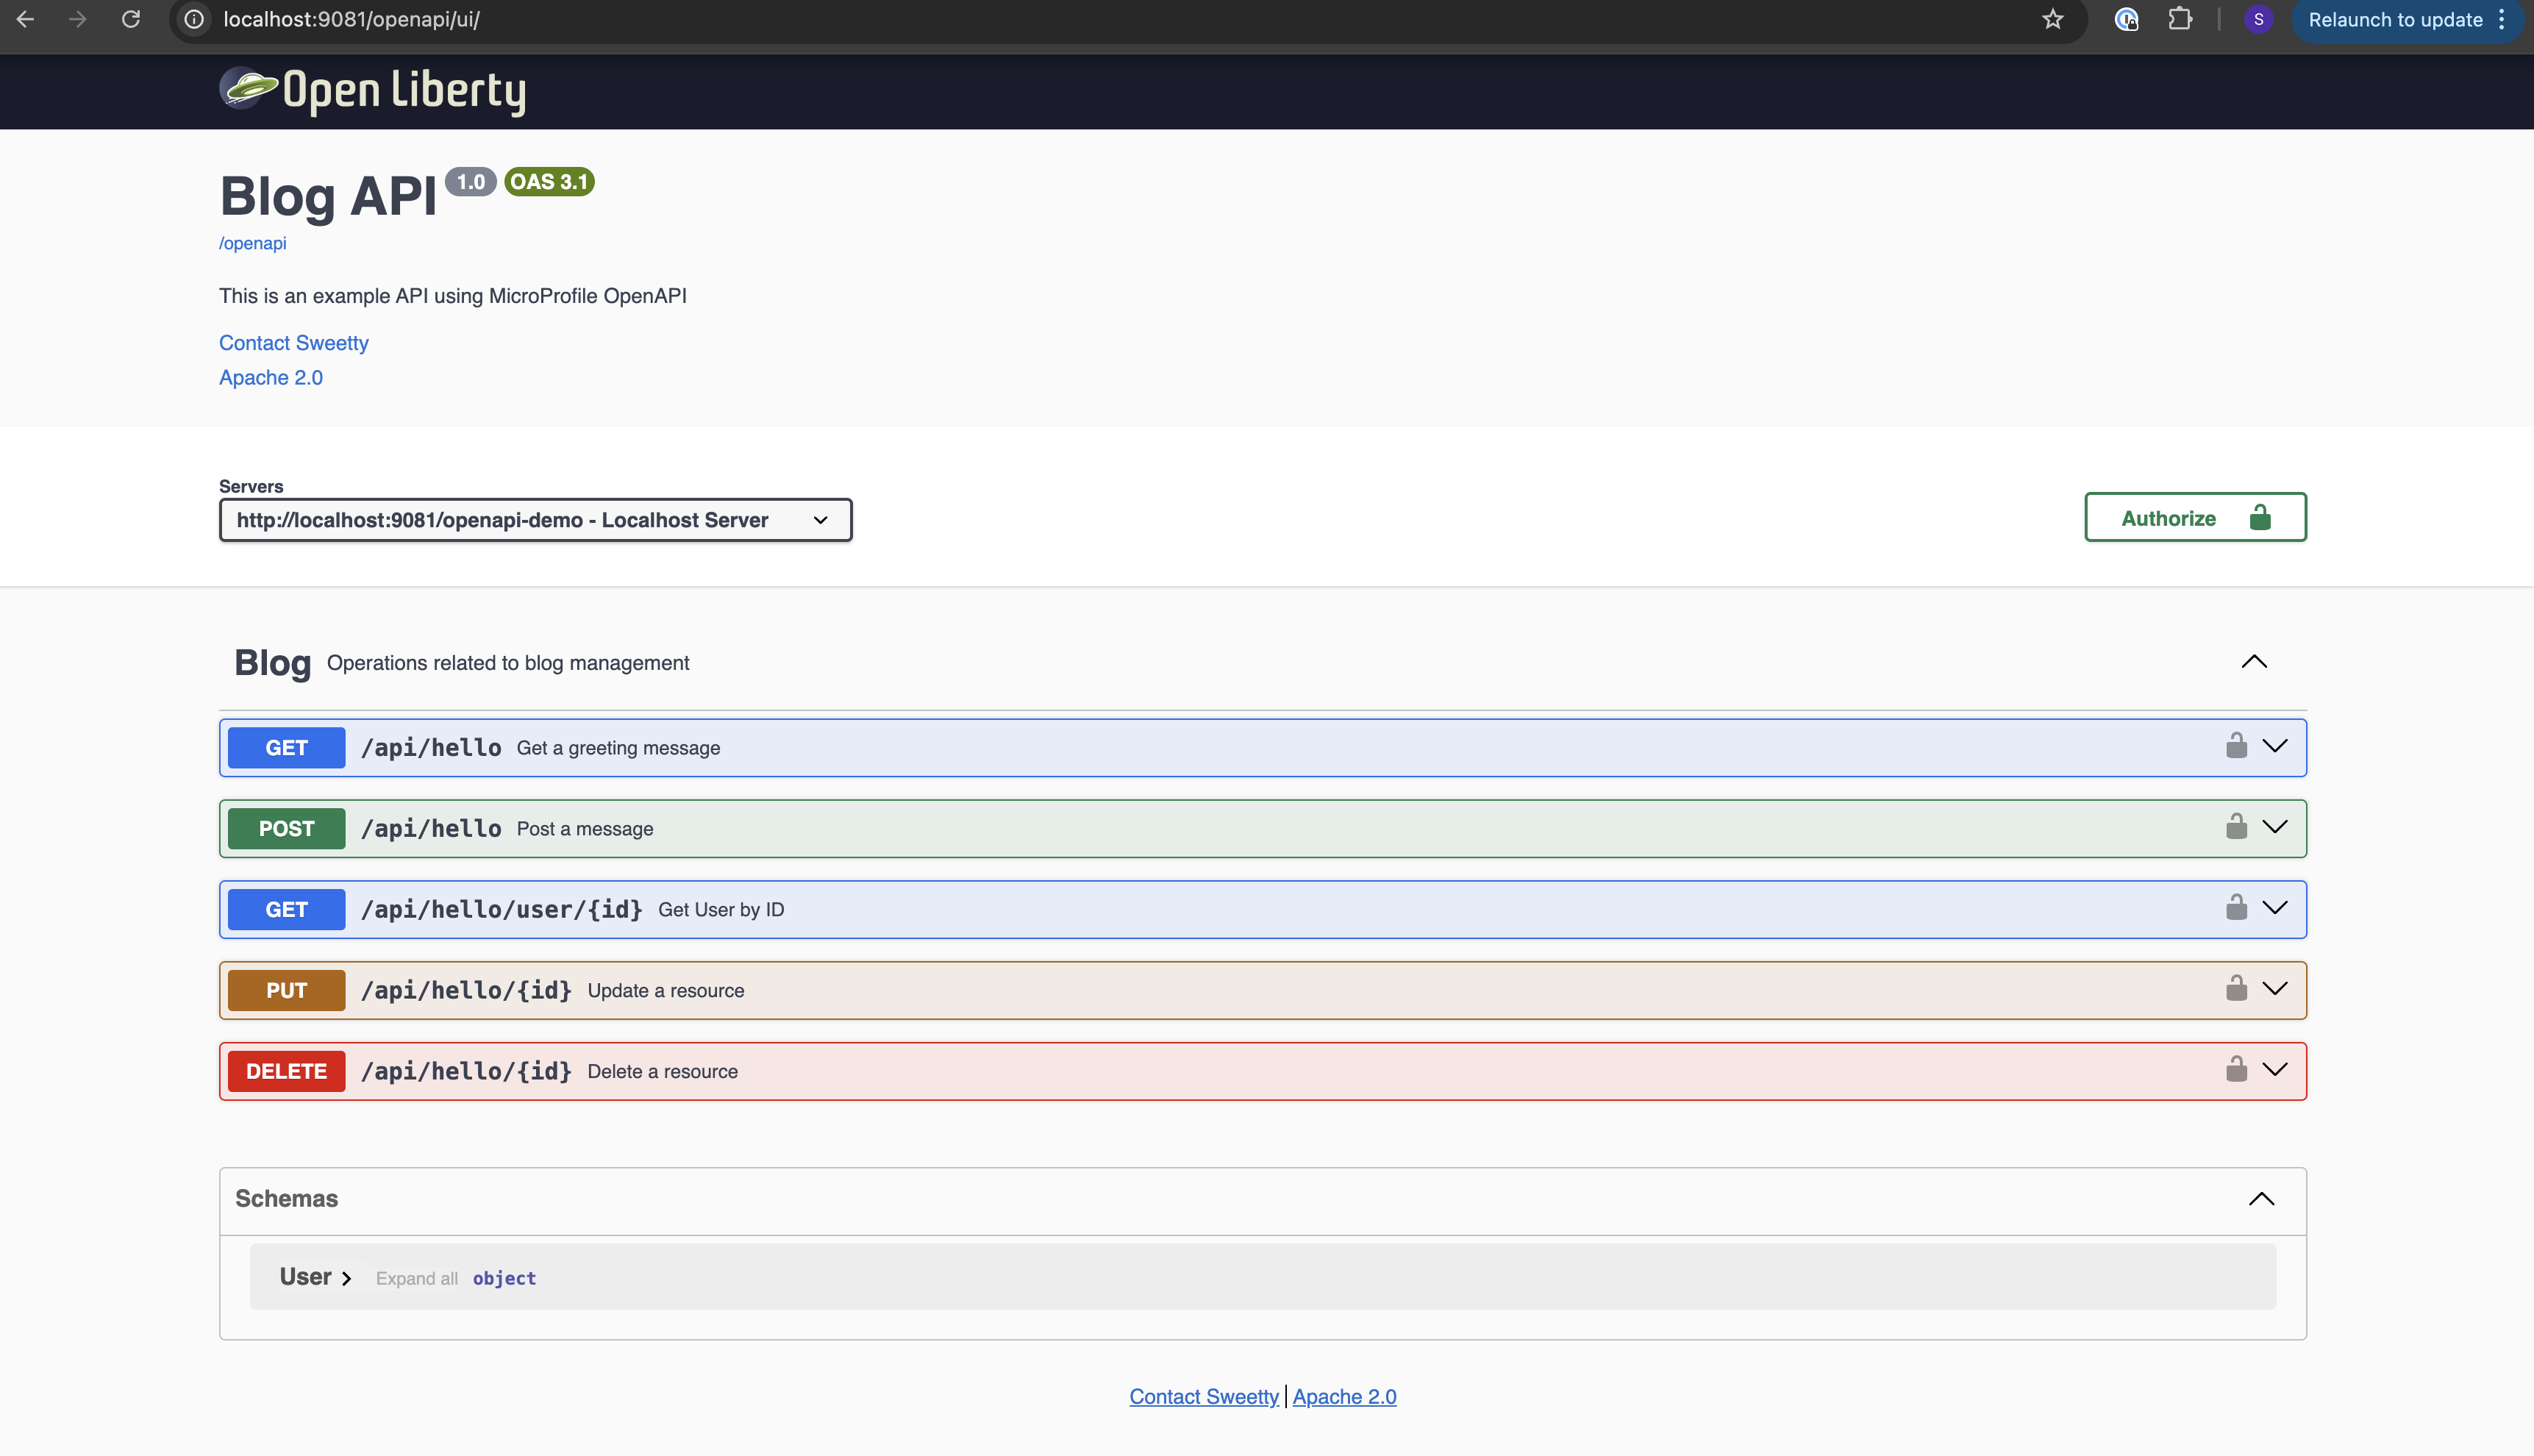Image resolution: width=2534 pixels, height=1456 pixels.
Task: Open the Servers dropdown
Action: point(535,520)
